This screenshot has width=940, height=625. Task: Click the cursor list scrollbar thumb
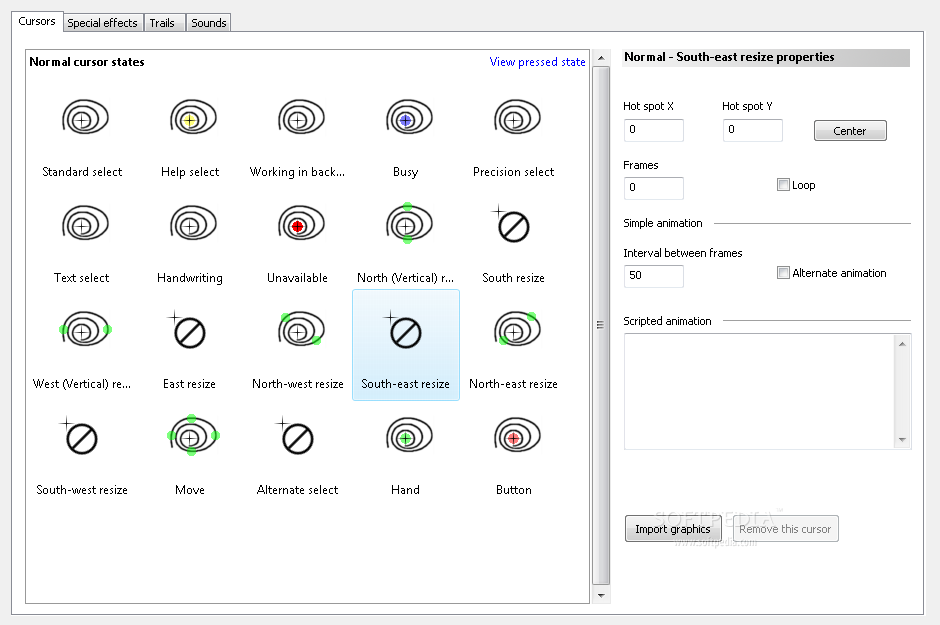[601, 325]
